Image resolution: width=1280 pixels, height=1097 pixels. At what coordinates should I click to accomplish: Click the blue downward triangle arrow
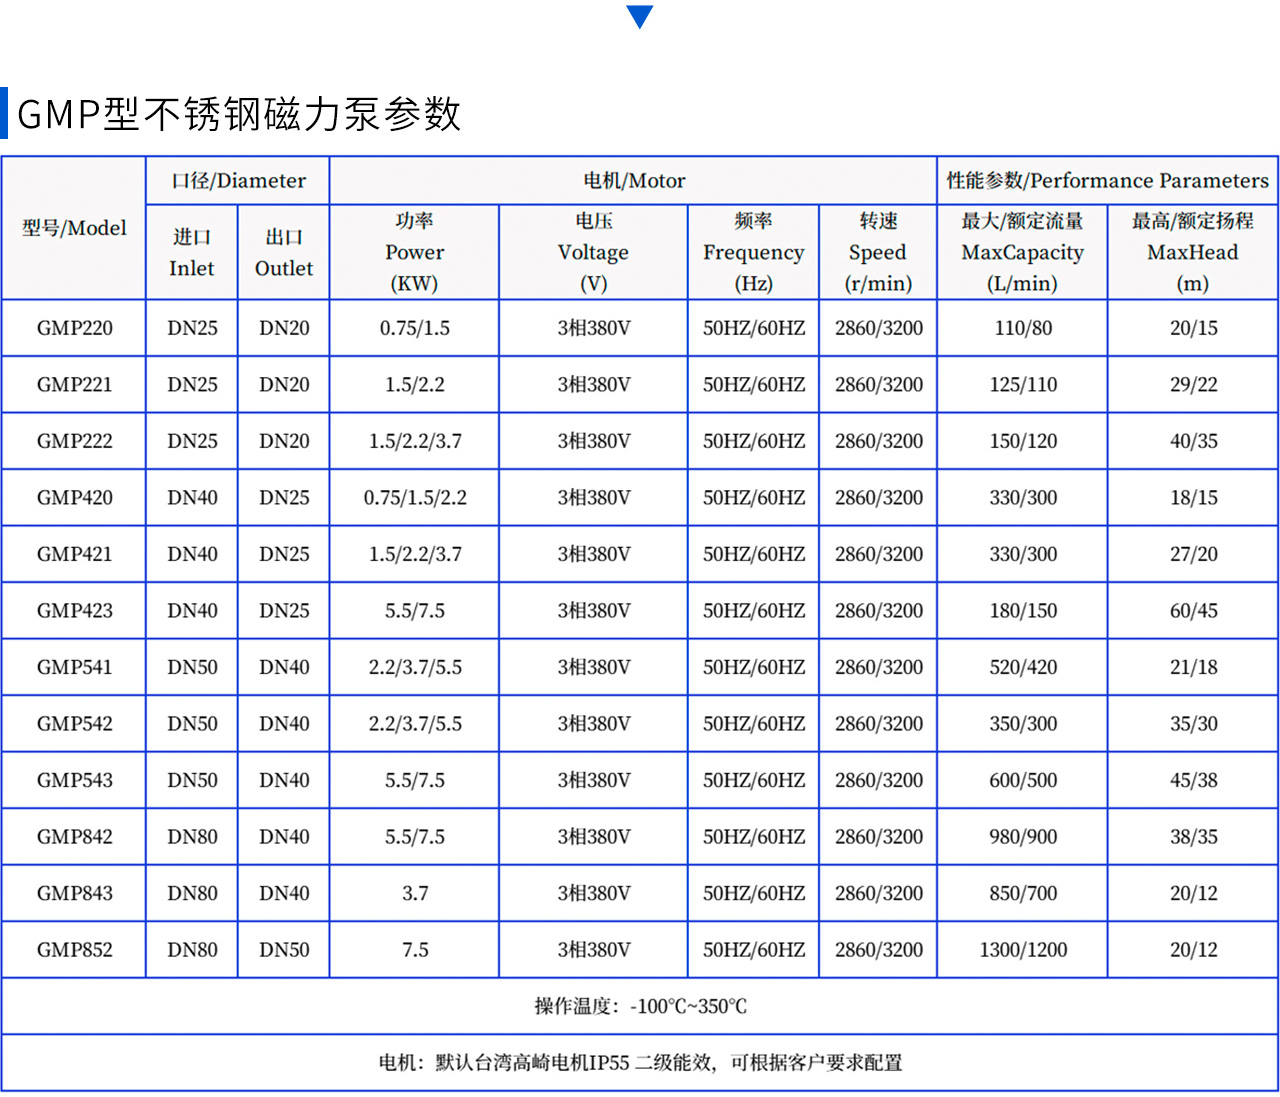coord(639,16)
